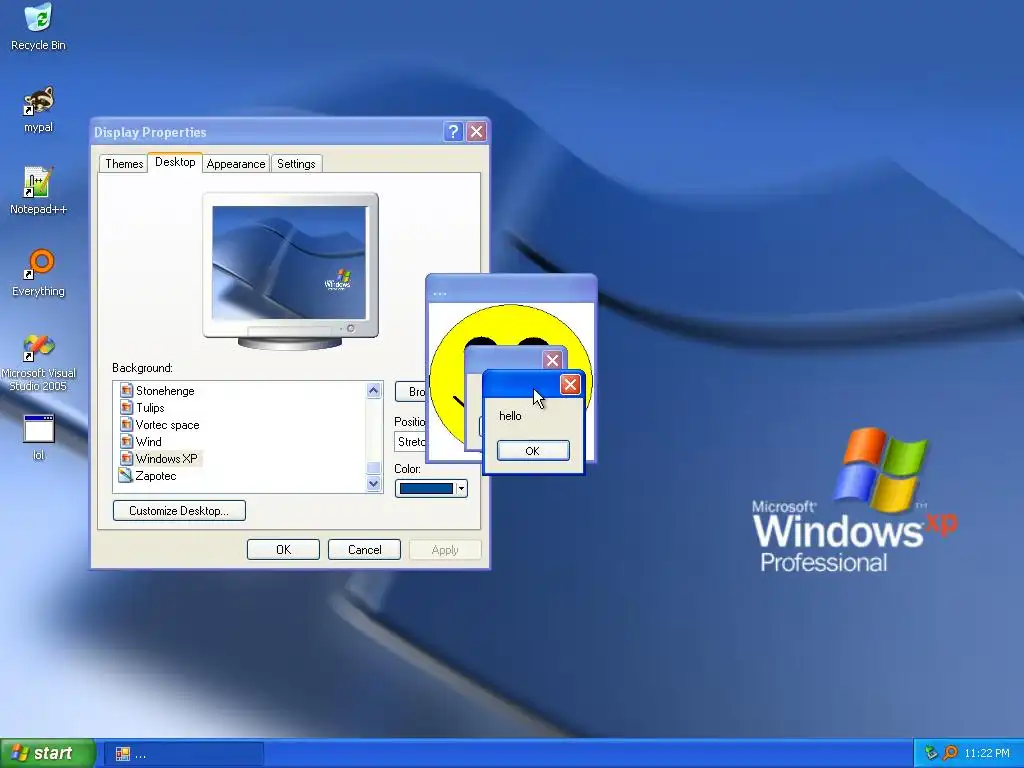
Task: Close the grayed dialog behind hello box
Action: coord(552,360)
